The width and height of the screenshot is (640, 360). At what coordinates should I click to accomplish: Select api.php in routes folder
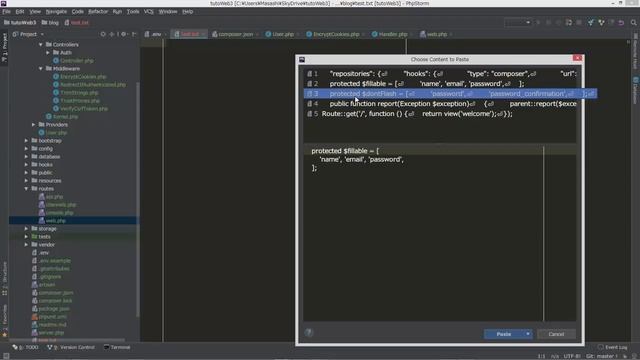pos(54,197)
